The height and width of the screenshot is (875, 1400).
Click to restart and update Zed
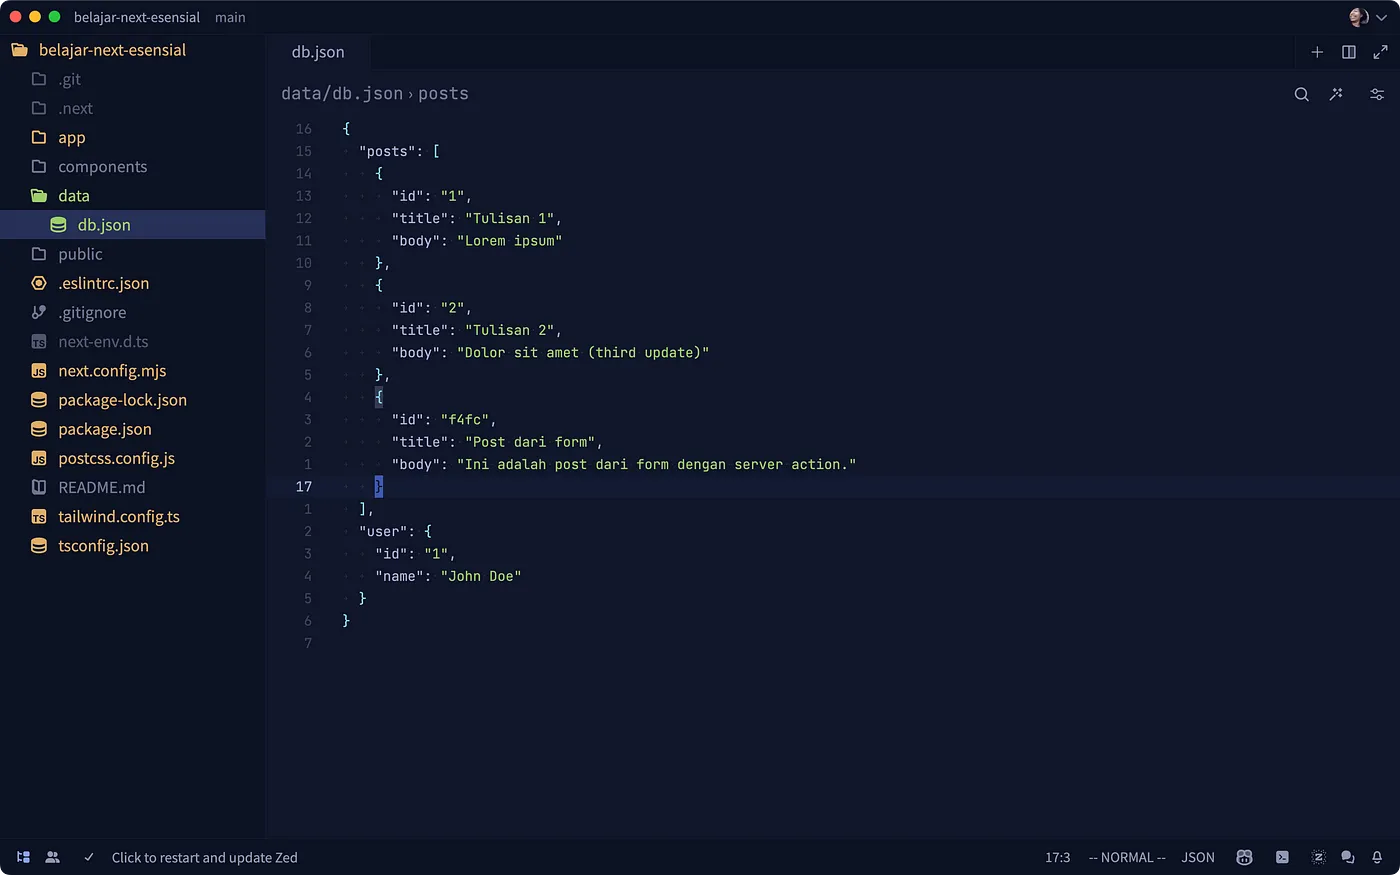pos(204,857)
